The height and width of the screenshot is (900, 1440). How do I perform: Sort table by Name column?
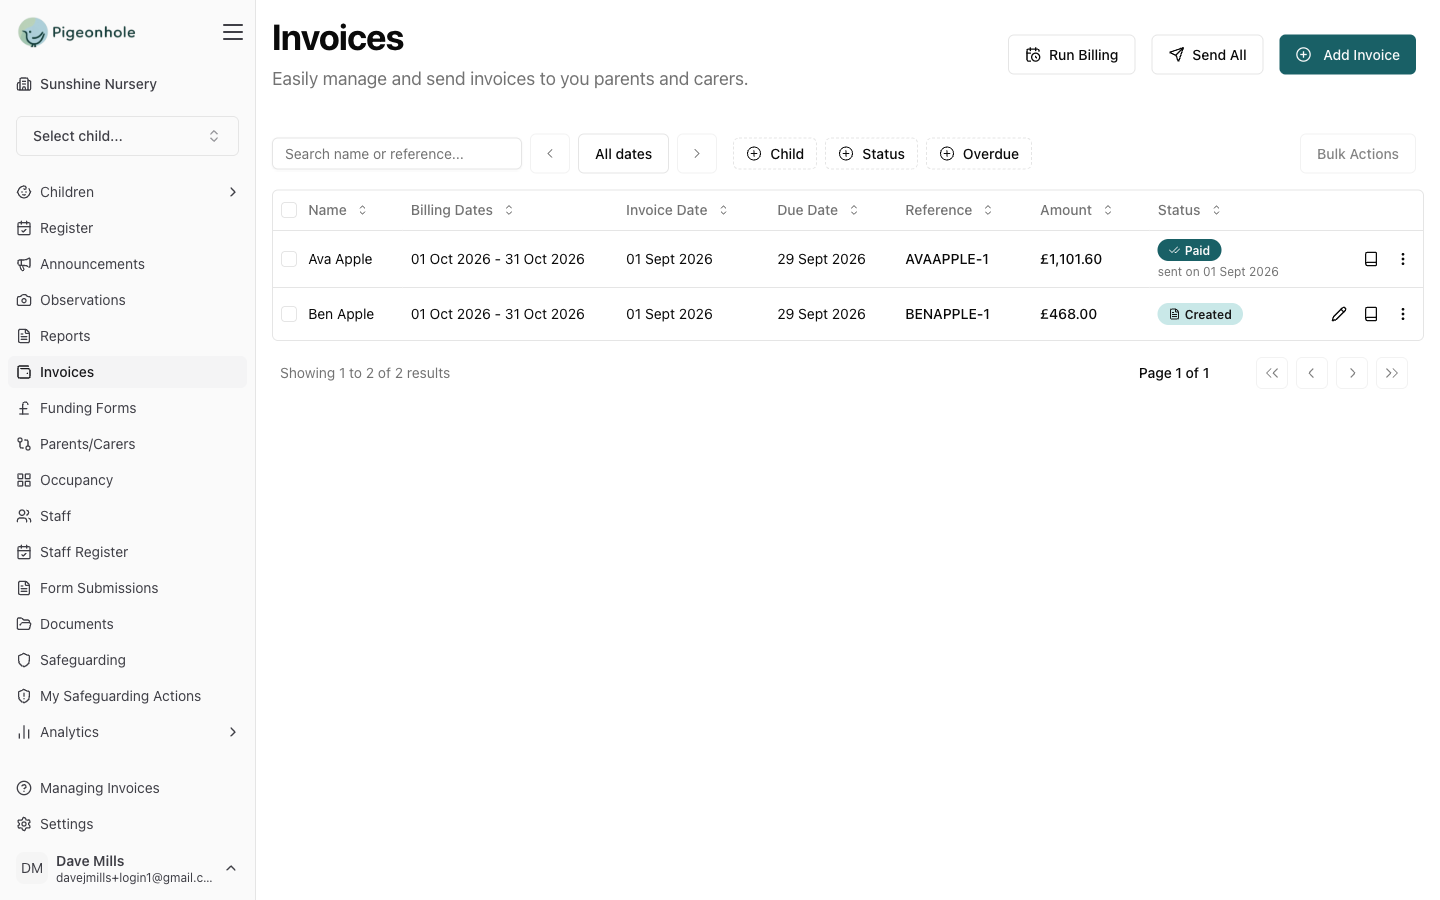(338, 210)
